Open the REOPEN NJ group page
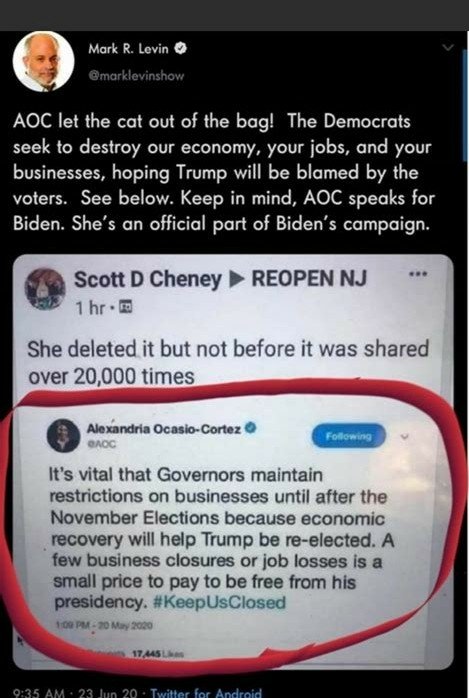Screen dimensions: 469x698 [x=309, y=279]
